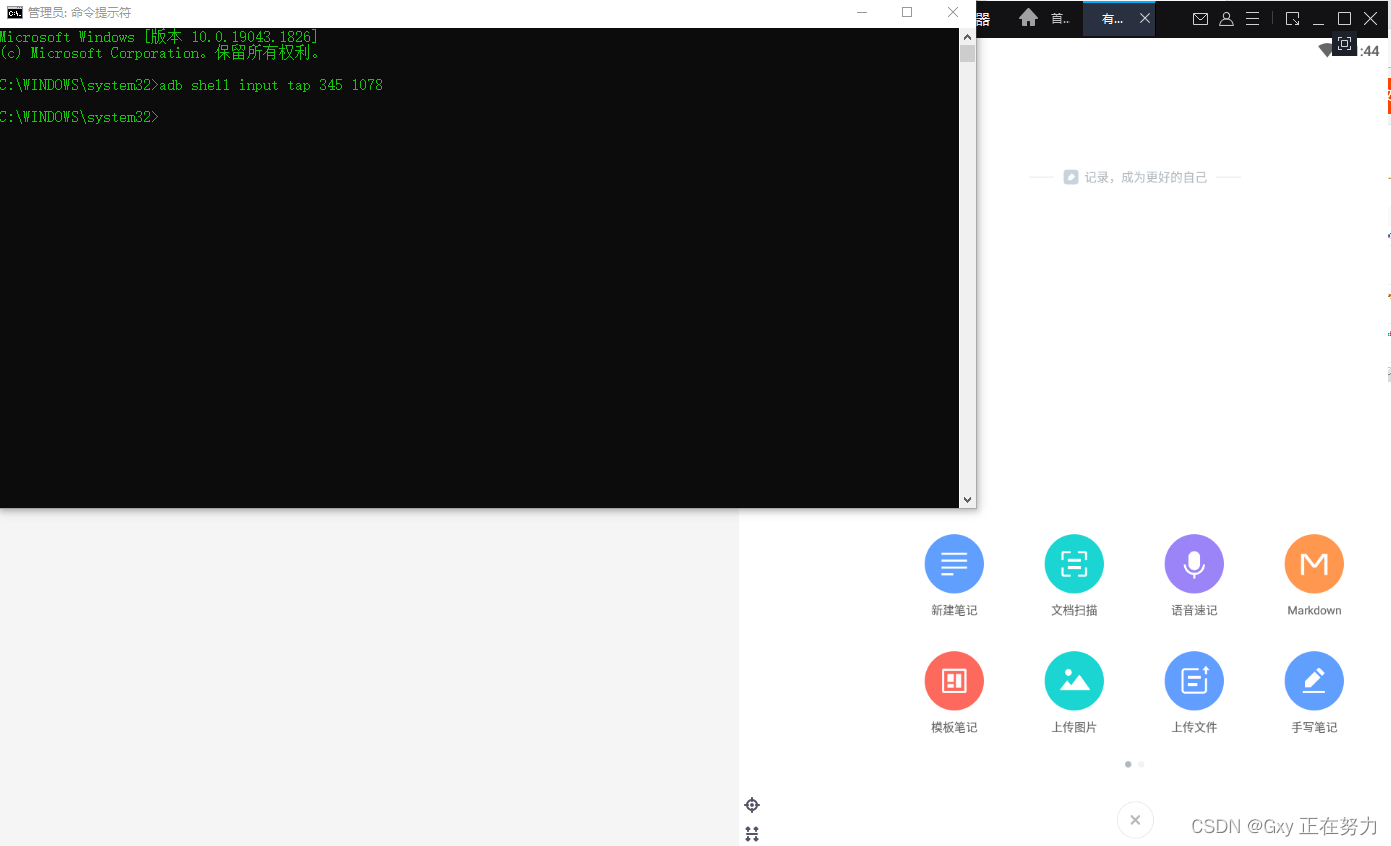Select 上传图片 to upload an image

click(x=1074, y=681)
